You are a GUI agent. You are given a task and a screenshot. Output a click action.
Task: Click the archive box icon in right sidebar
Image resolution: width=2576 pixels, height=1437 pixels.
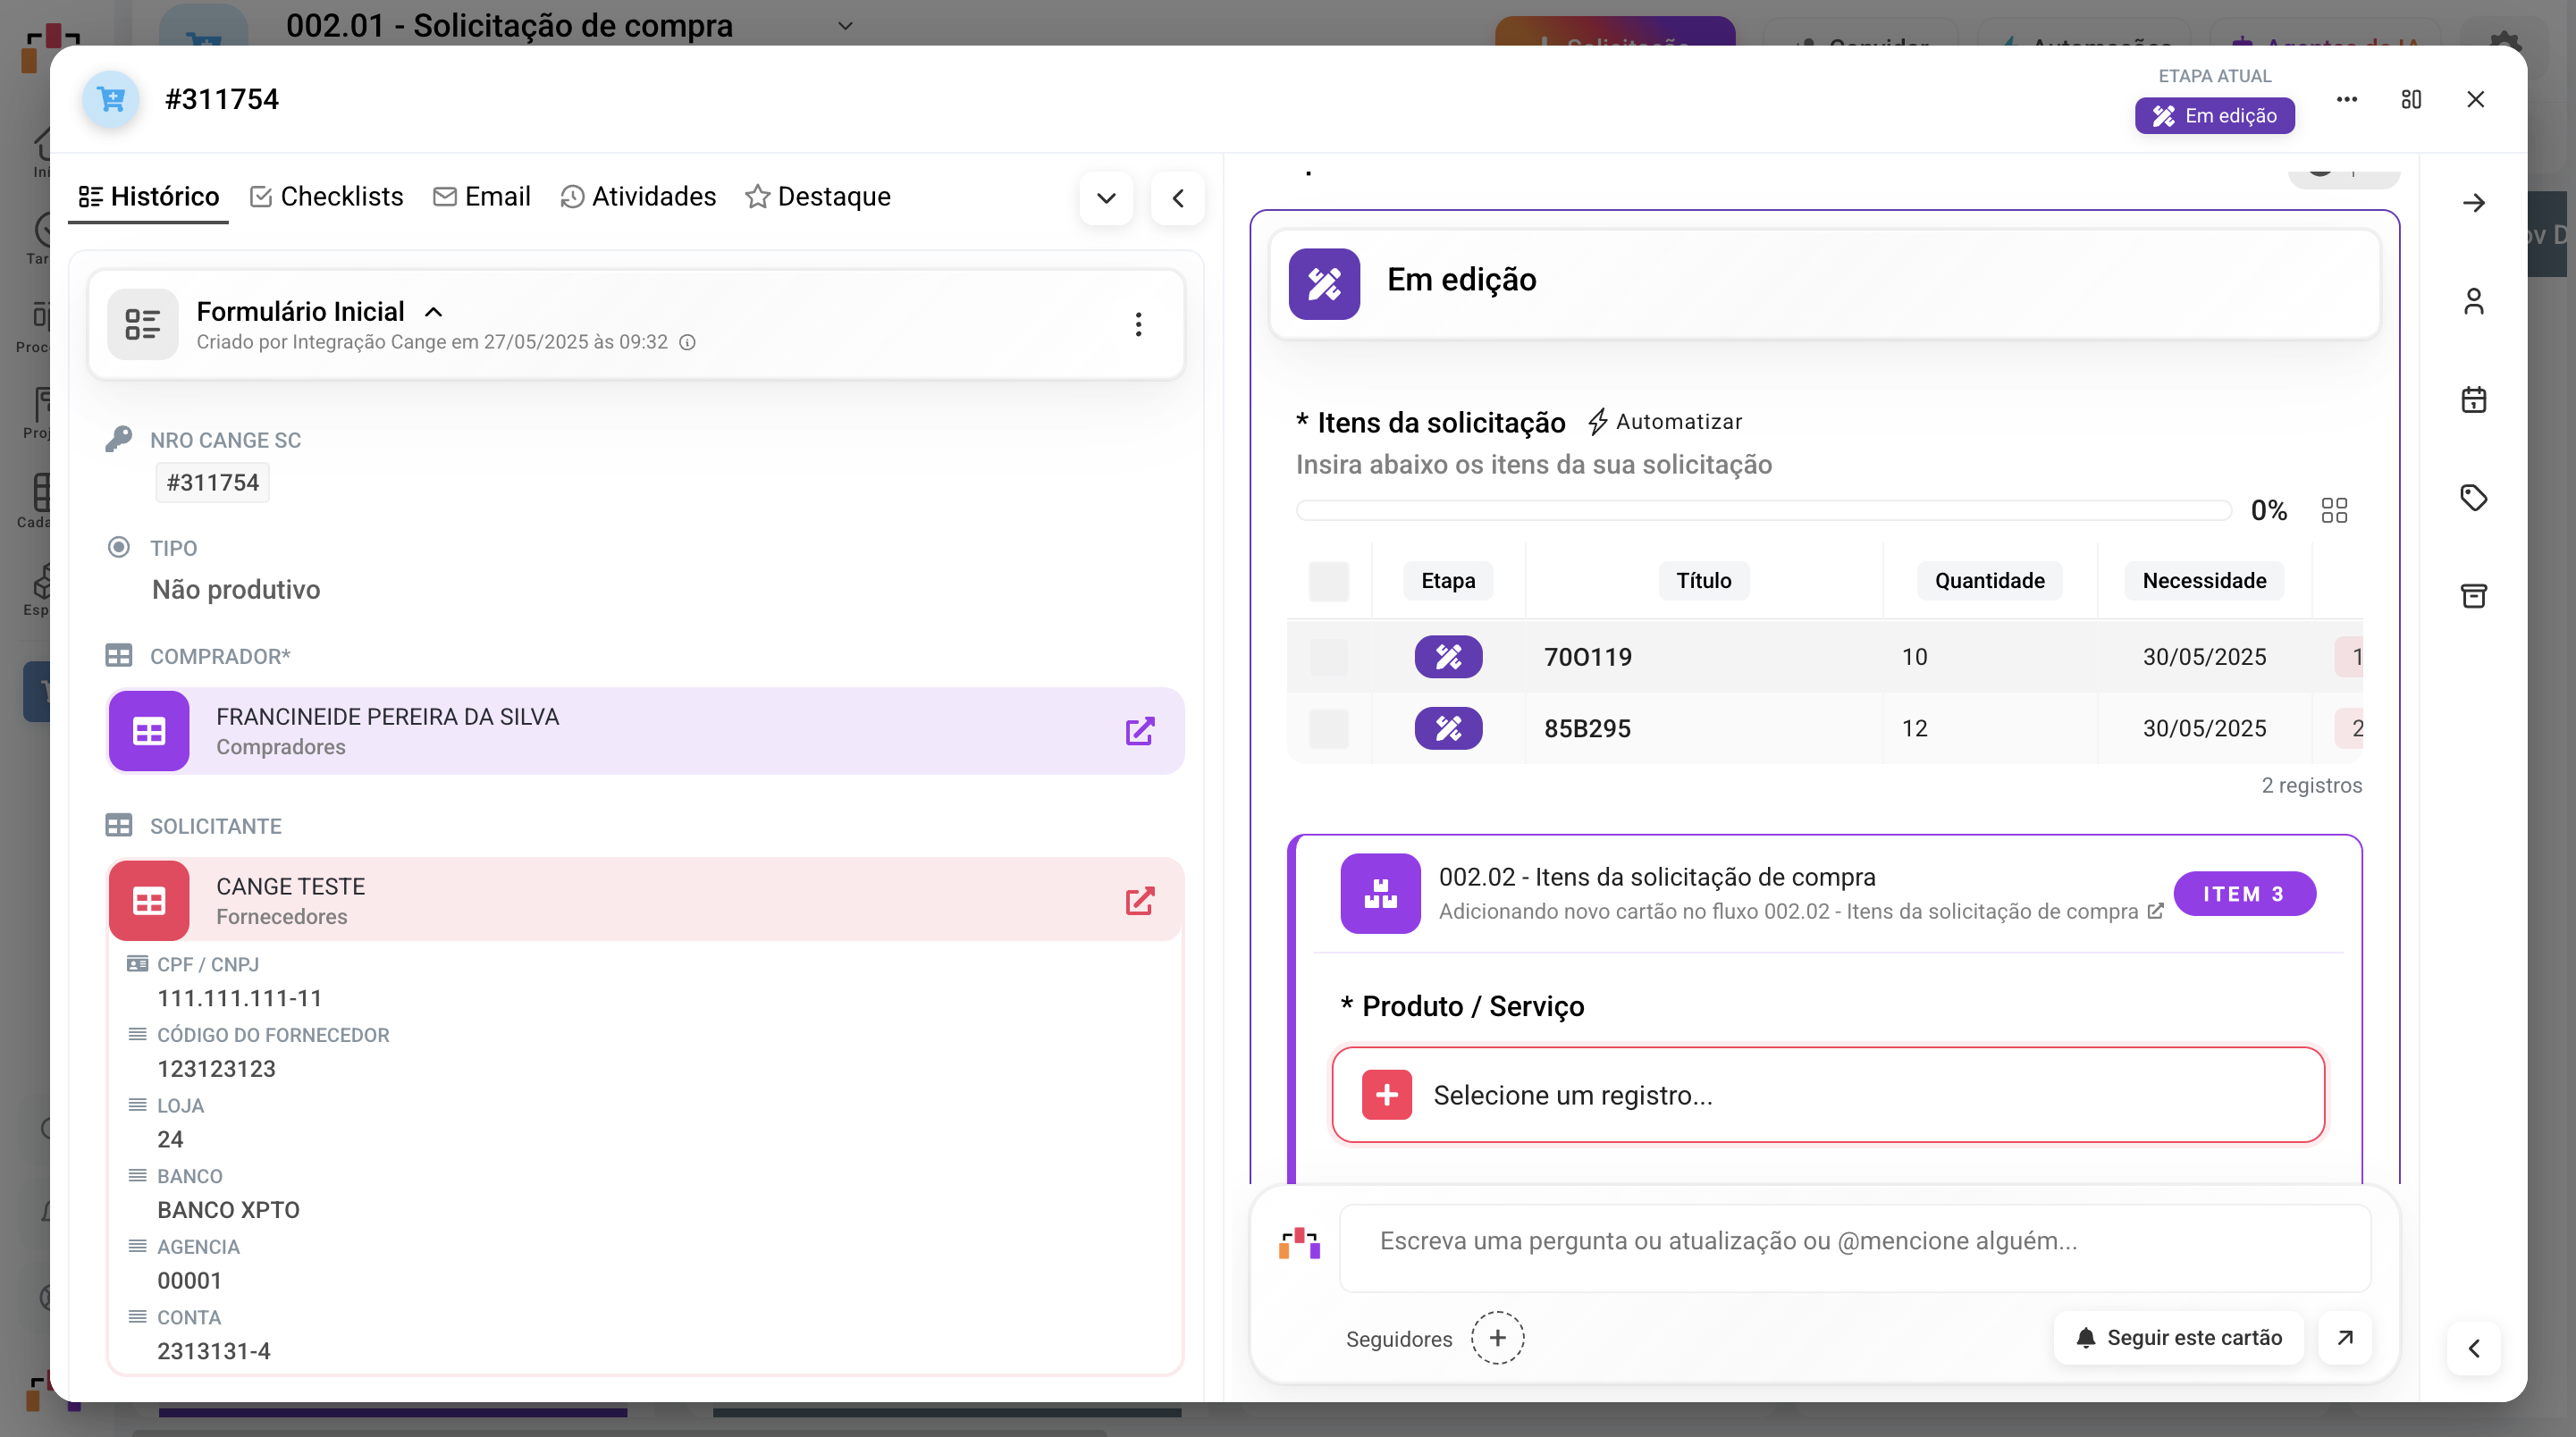pos(2474,596)
